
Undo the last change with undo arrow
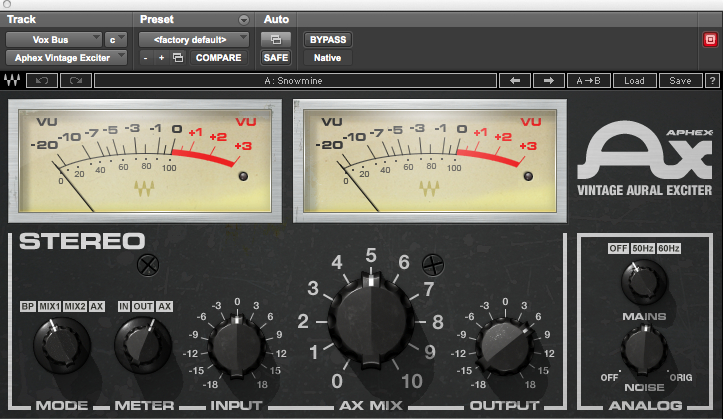point(42,81)
